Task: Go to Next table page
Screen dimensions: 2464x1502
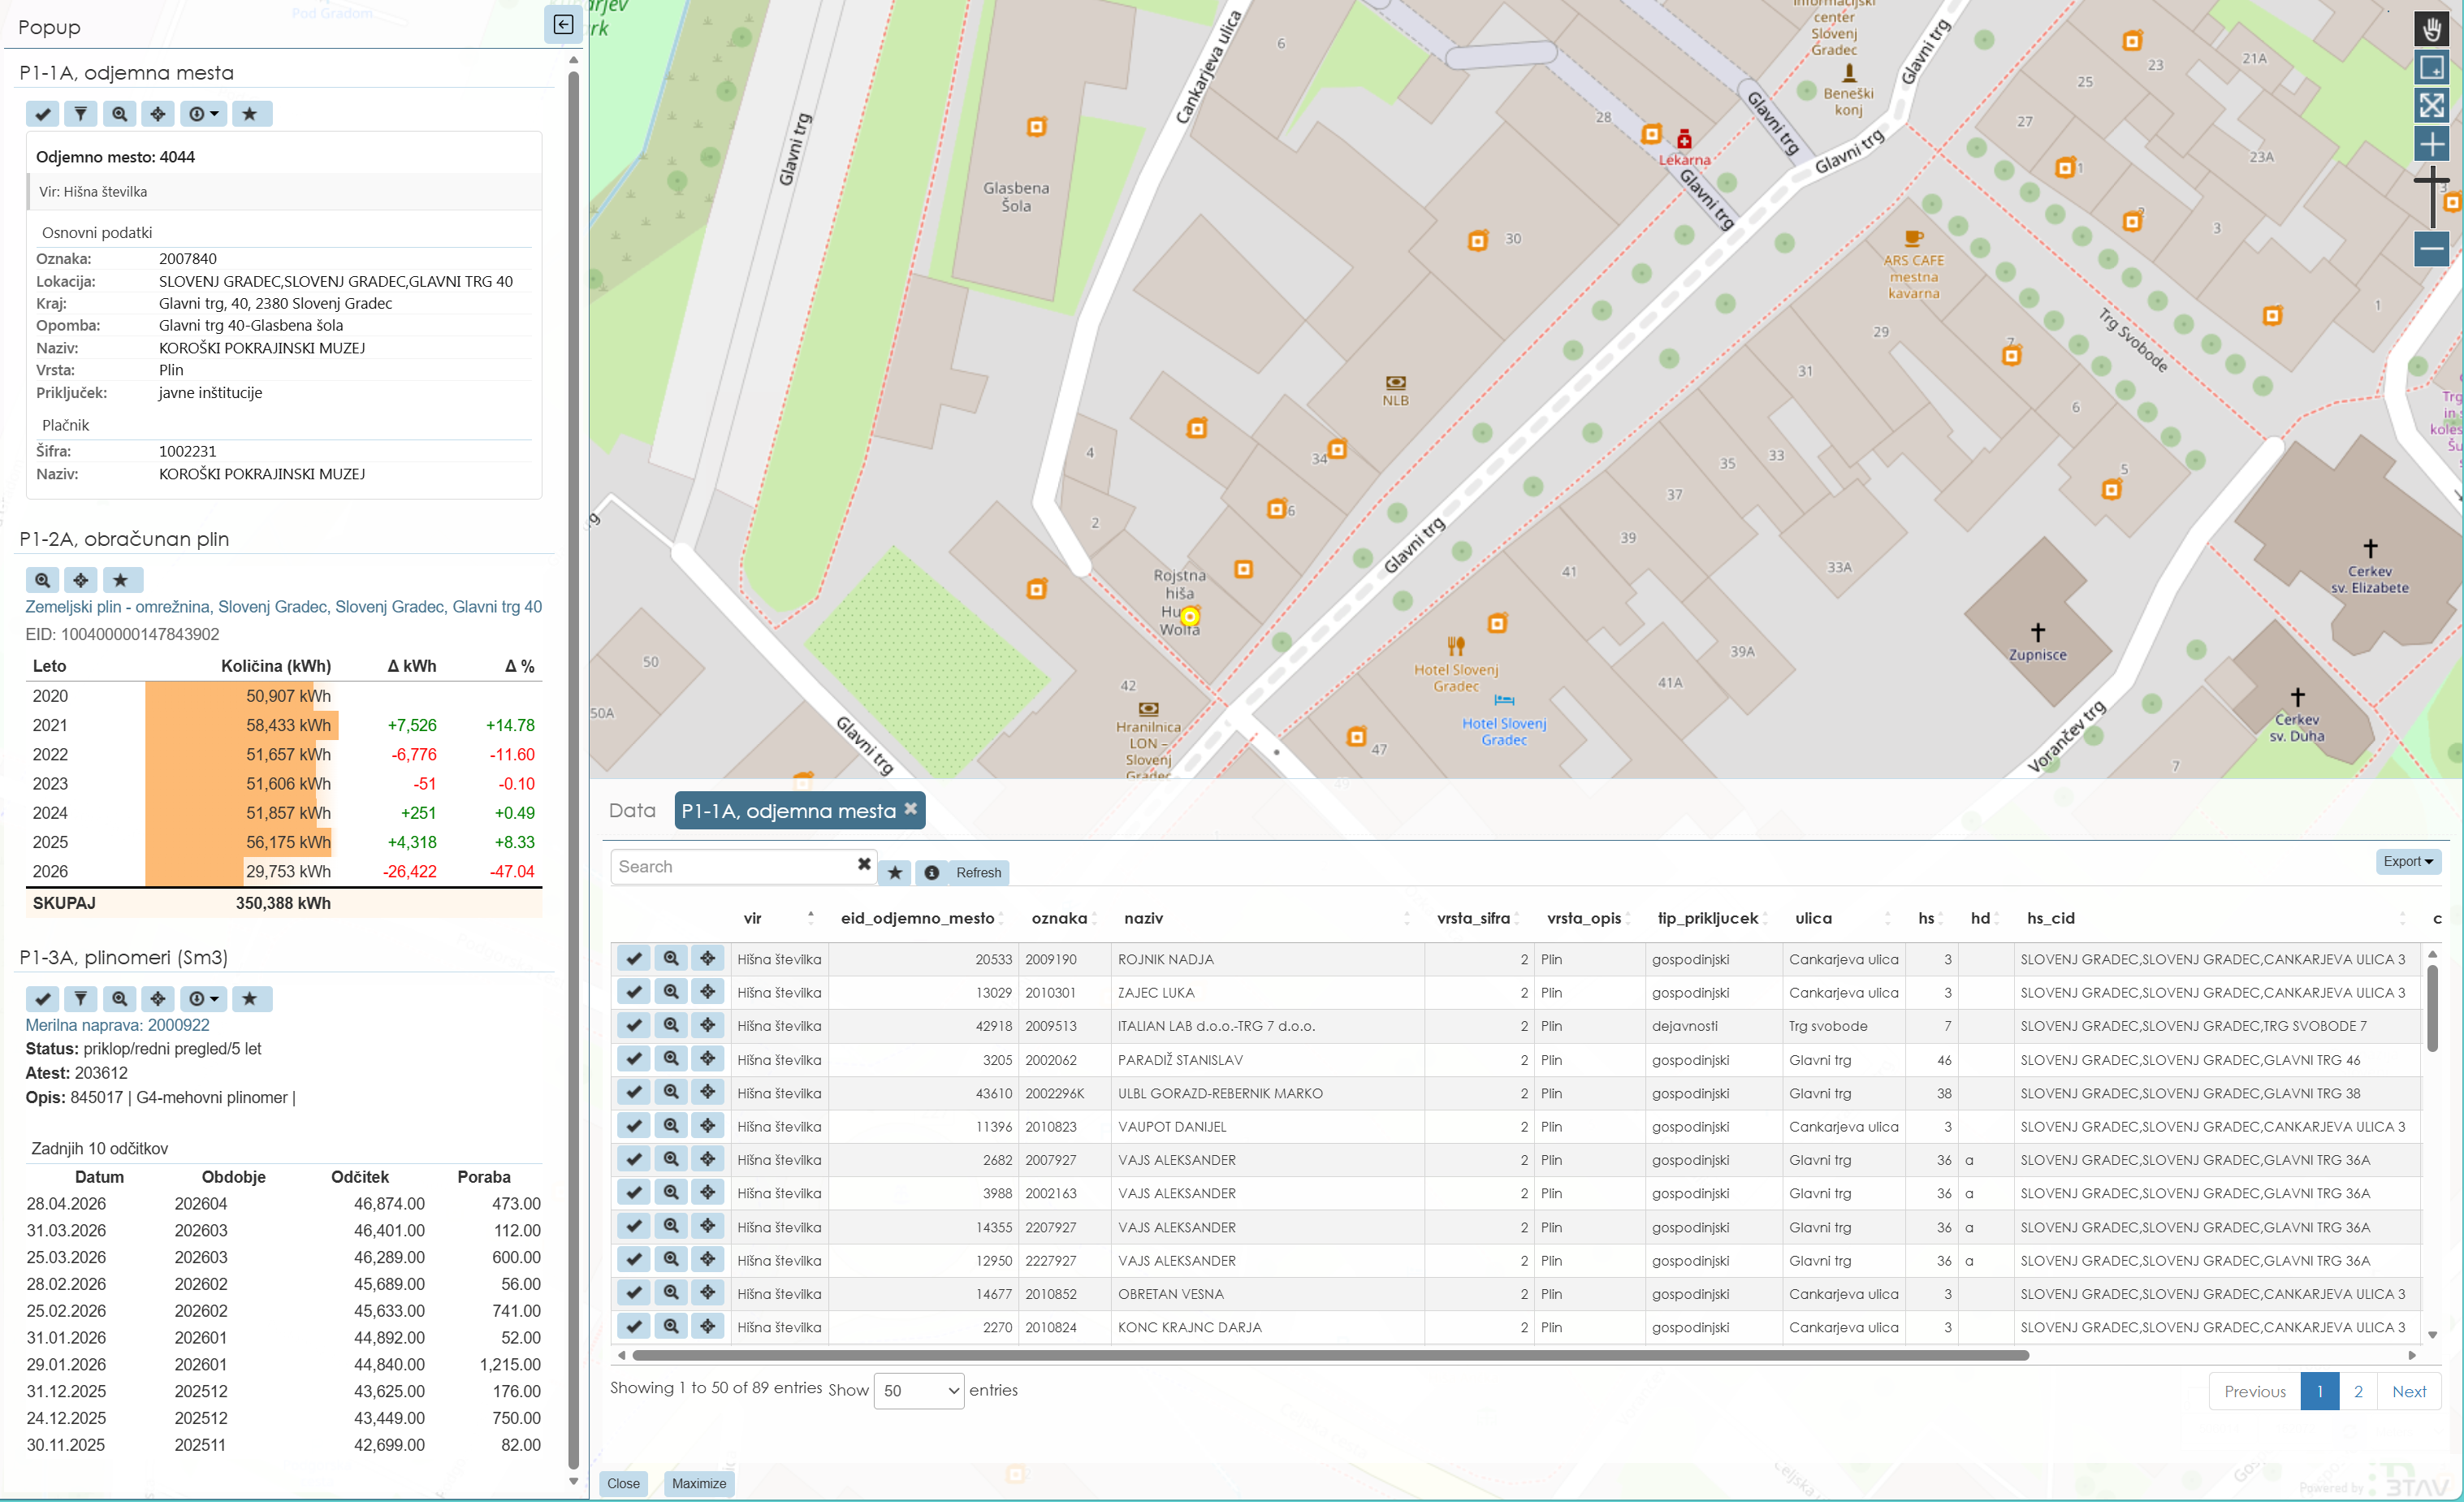Action: point(2409,1391)
